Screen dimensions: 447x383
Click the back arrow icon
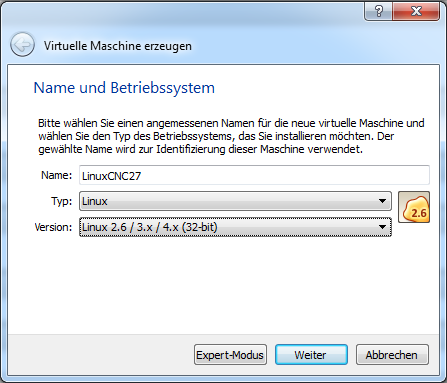point(22,44)
